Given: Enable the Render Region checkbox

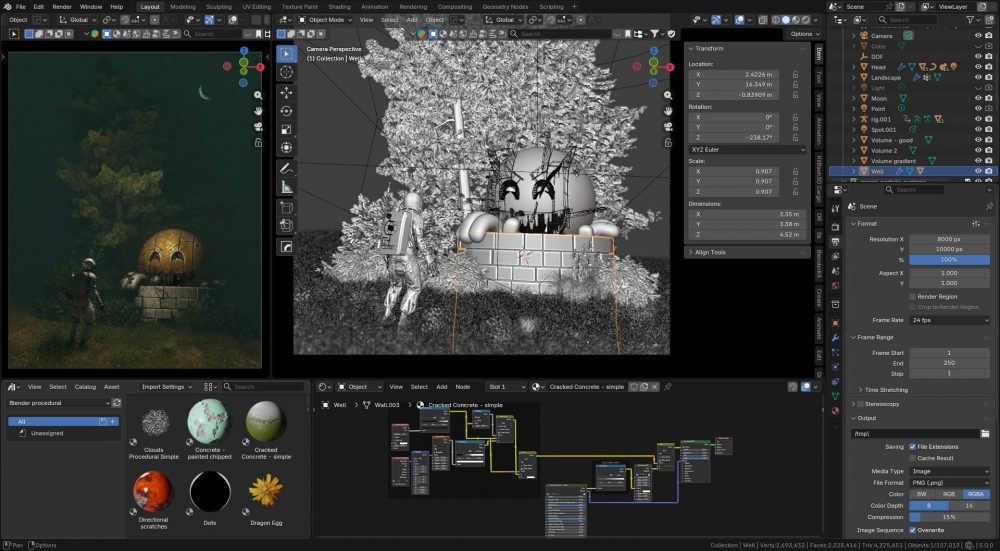Looking at the screenshot, I should click(x=913, y=297).
